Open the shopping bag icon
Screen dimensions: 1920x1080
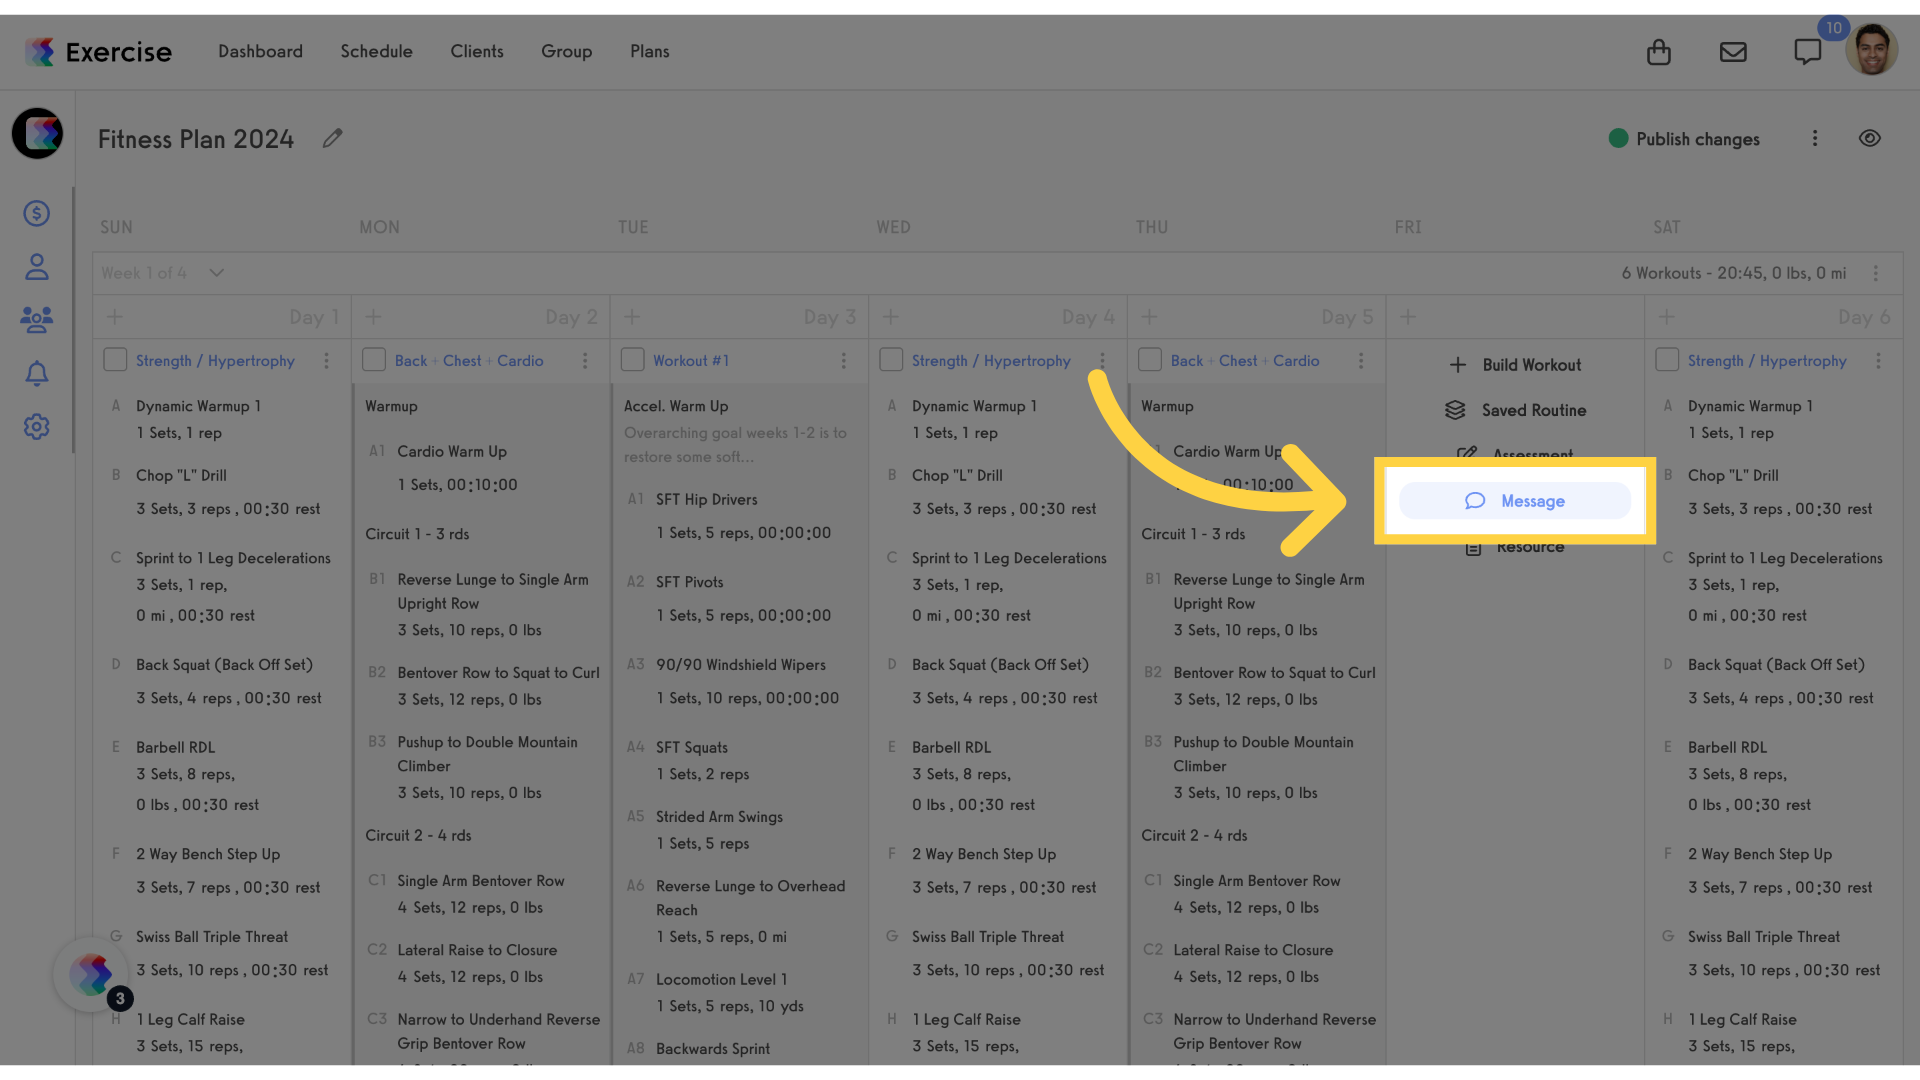1658,52
